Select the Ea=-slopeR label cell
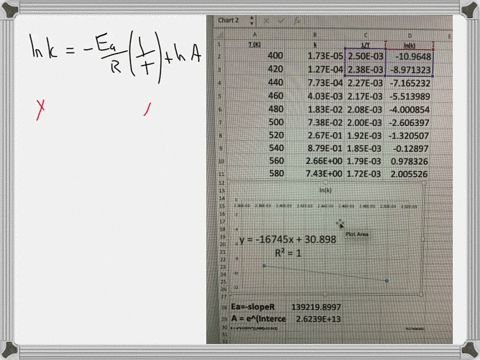 253,307
